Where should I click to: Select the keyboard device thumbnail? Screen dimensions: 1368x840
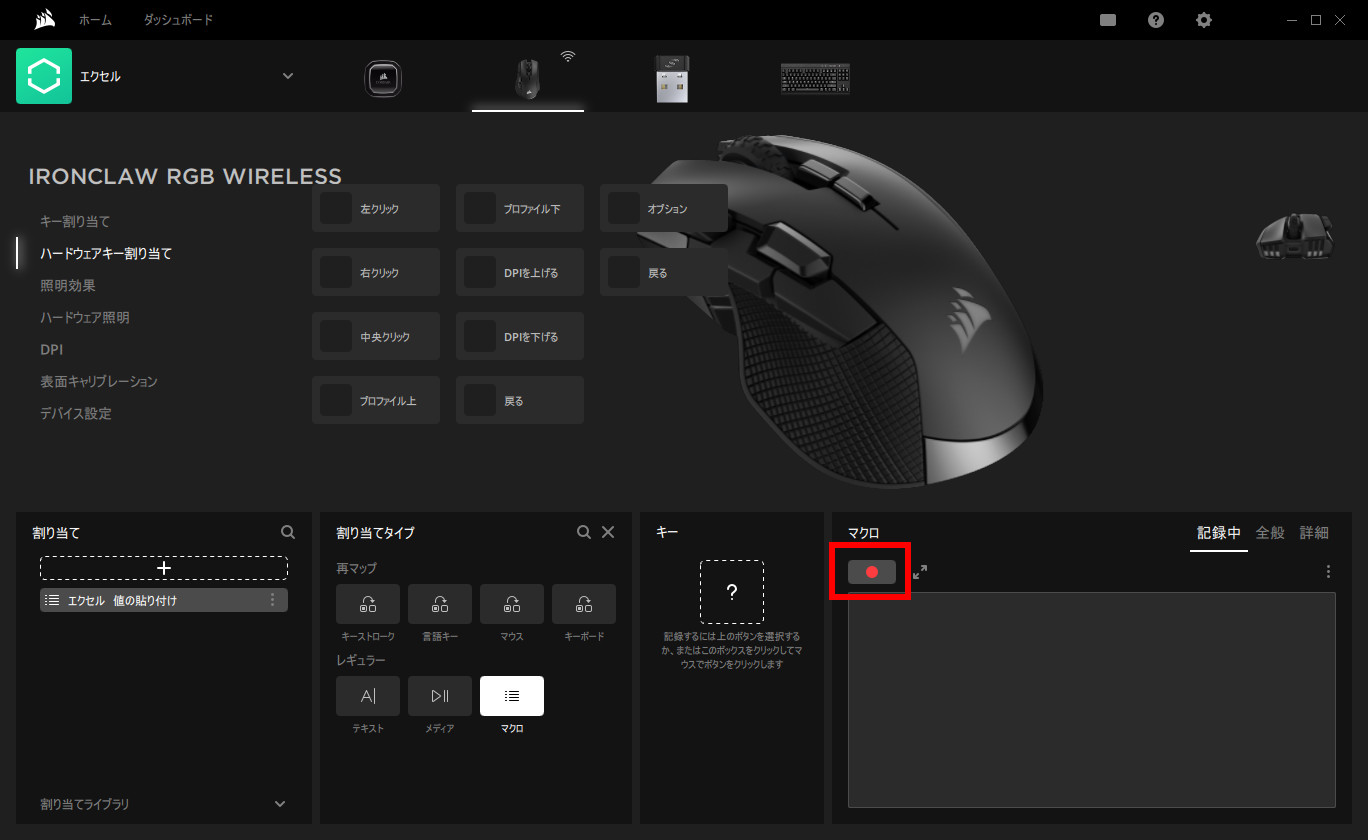pyautogui.click(x=815, y=79)
